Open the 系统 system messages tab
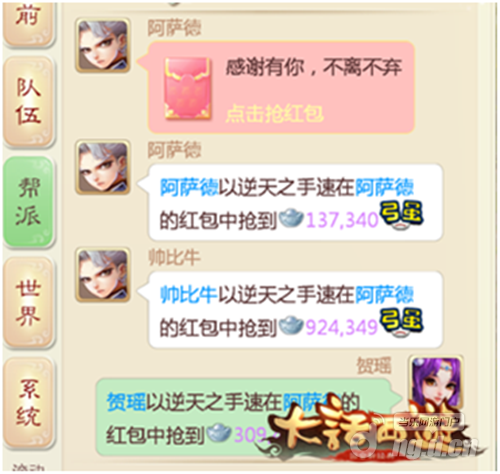Image resolution: width=500 pixels, height=474 pixels. (28, 402)
